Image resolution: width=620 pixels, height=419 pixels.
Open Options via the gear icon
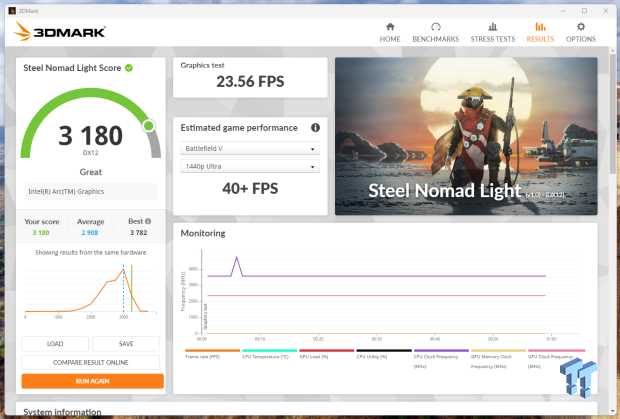[x=580, y=26]
